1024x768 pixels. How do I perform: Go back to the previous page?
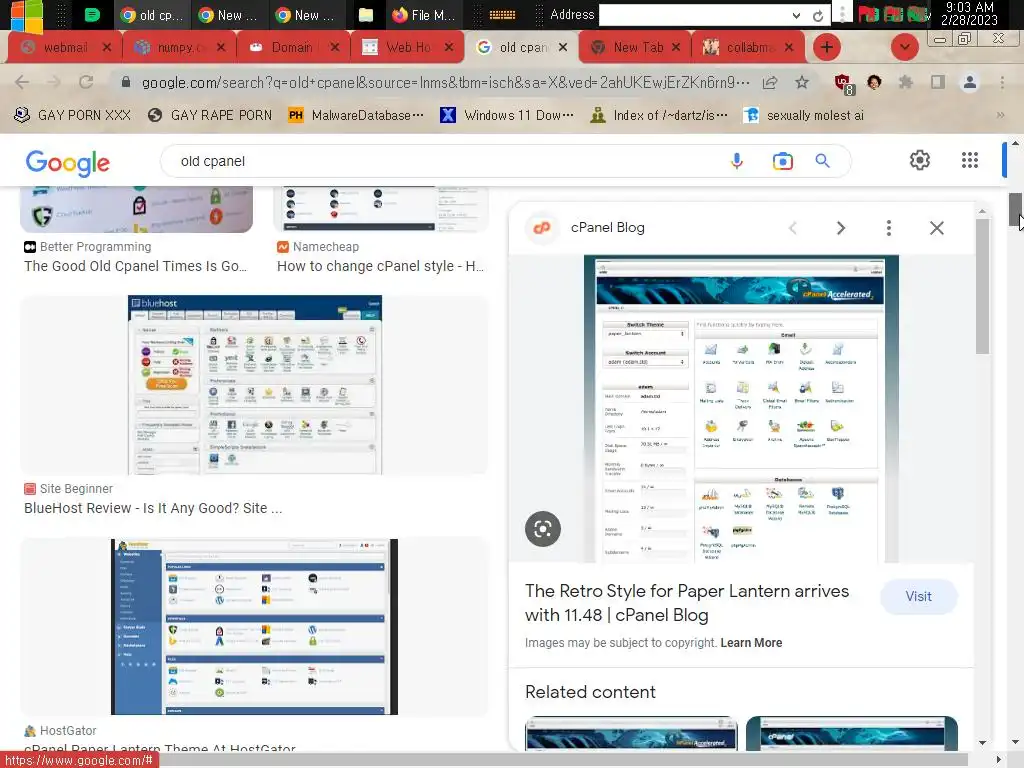pyautogui.click(x=22, y=82)
